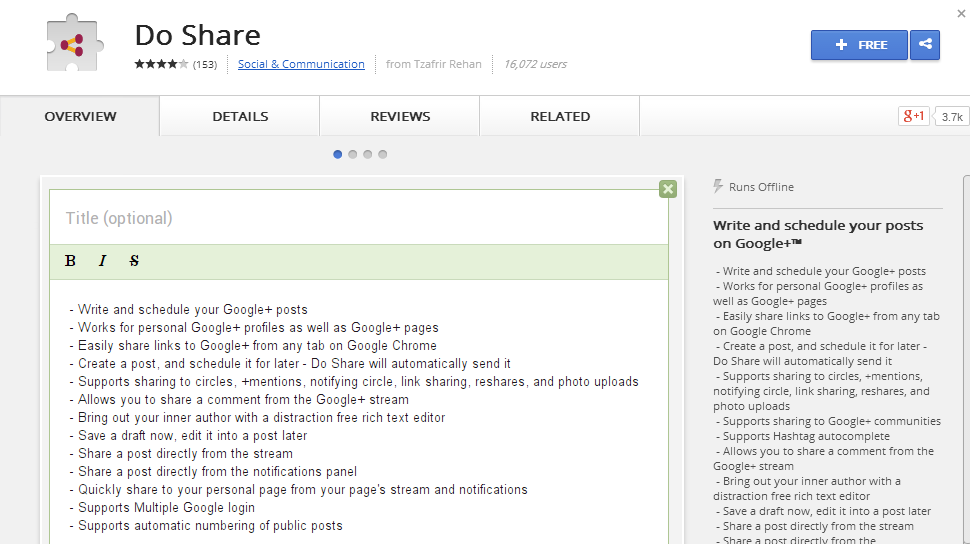Click the blue share icon button
This screenshot has height=544, width=970.
pyautogui.click(x=925, y=45)
